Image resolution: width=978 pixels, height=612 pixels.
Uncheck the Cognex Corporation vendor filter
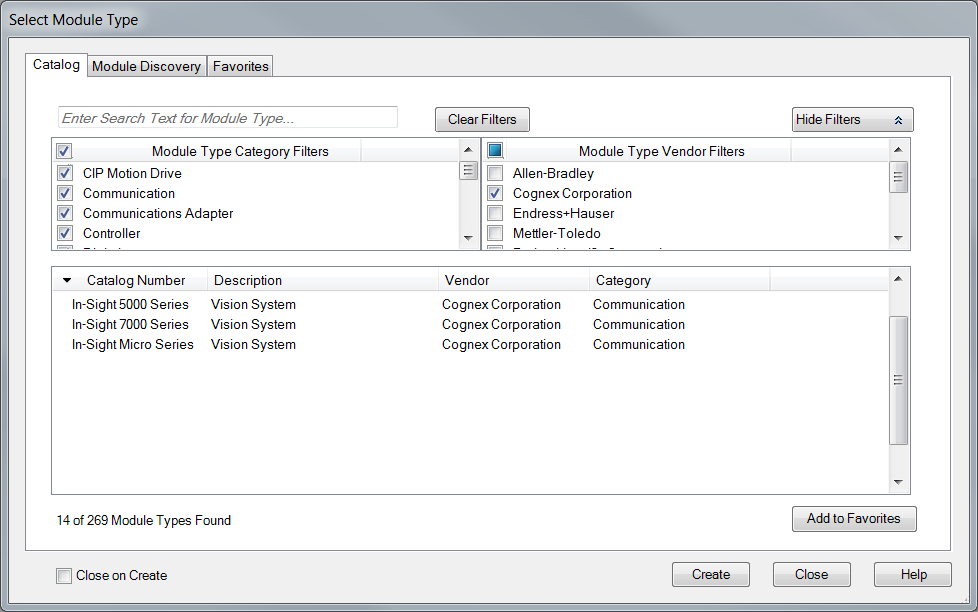(495, 194)
